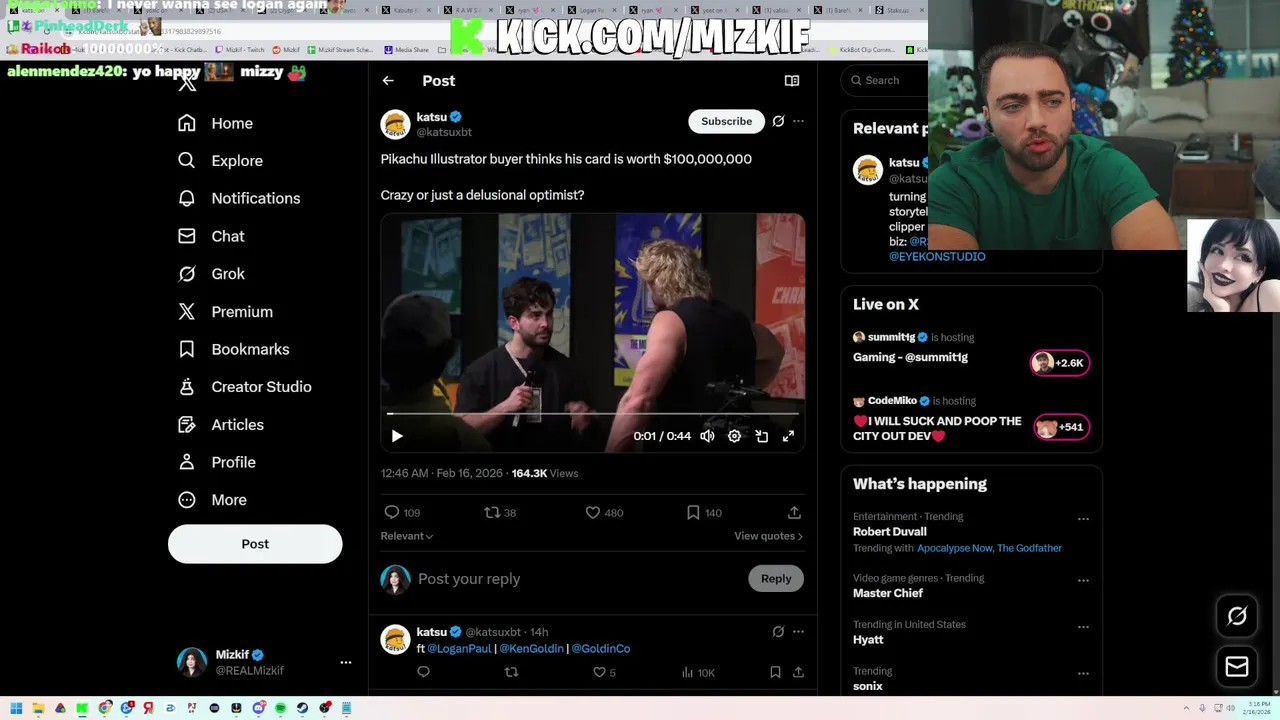1280x720 pixels.
Task: Open View quotes
Action: tap(768, 536)
